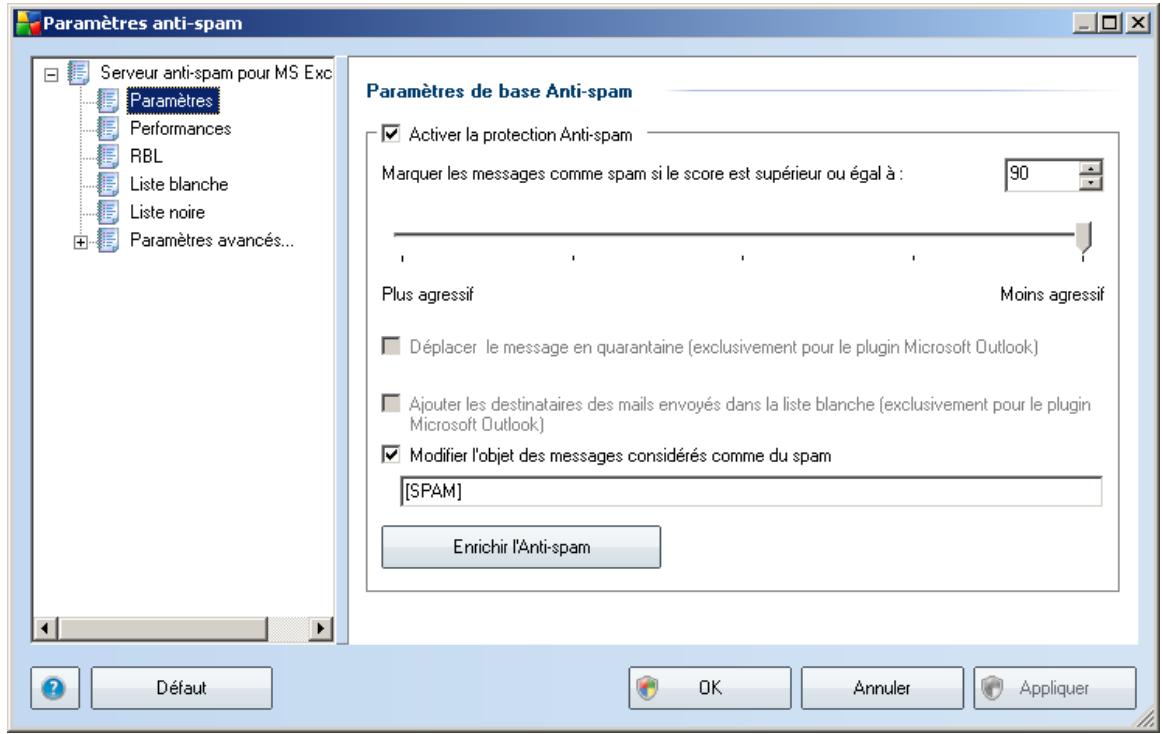Click the icon beside Paramètres avancés
Screen dimensions: 1162x734
click(x=108, y=240)
